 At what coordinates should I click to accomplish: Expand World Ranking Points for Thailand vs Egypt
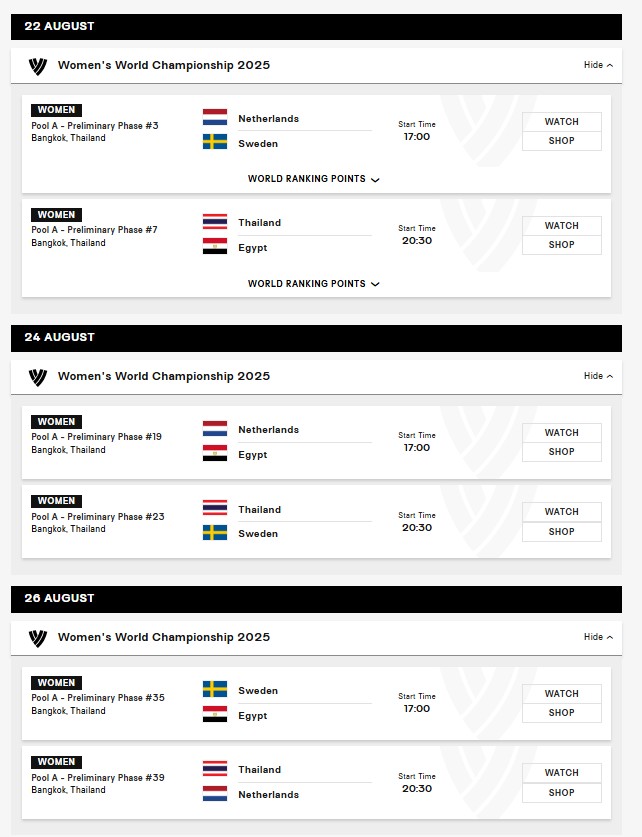[313, 283]
